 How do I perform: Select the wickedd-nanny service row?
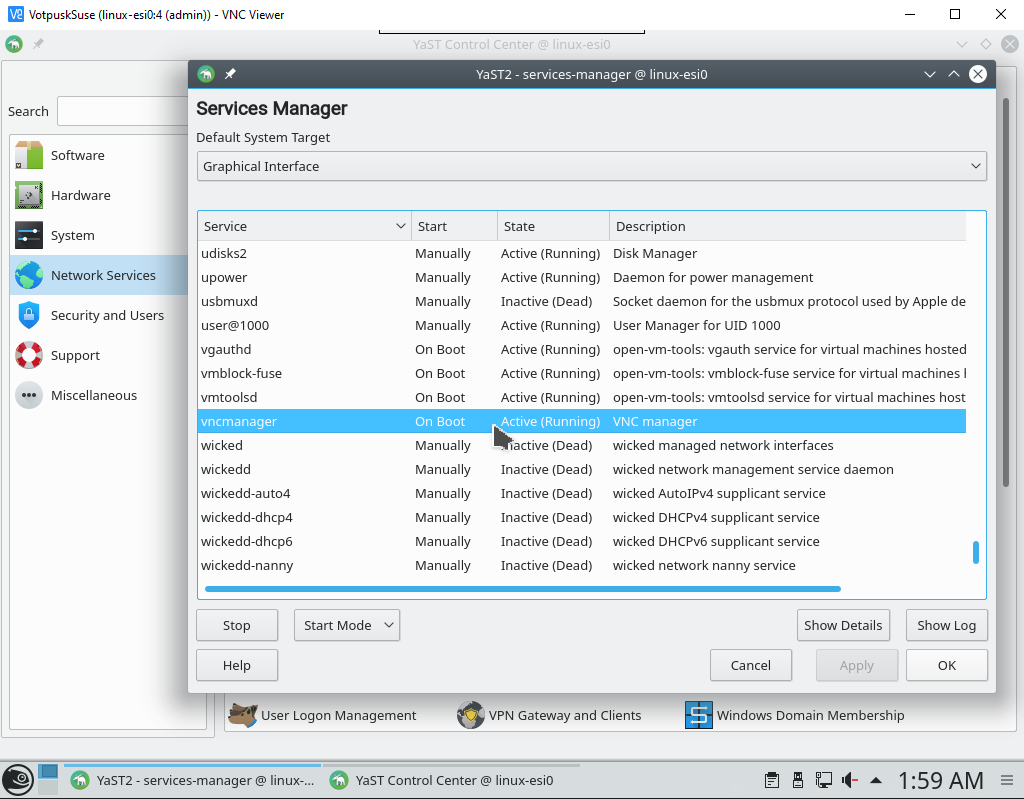point(582,566)
